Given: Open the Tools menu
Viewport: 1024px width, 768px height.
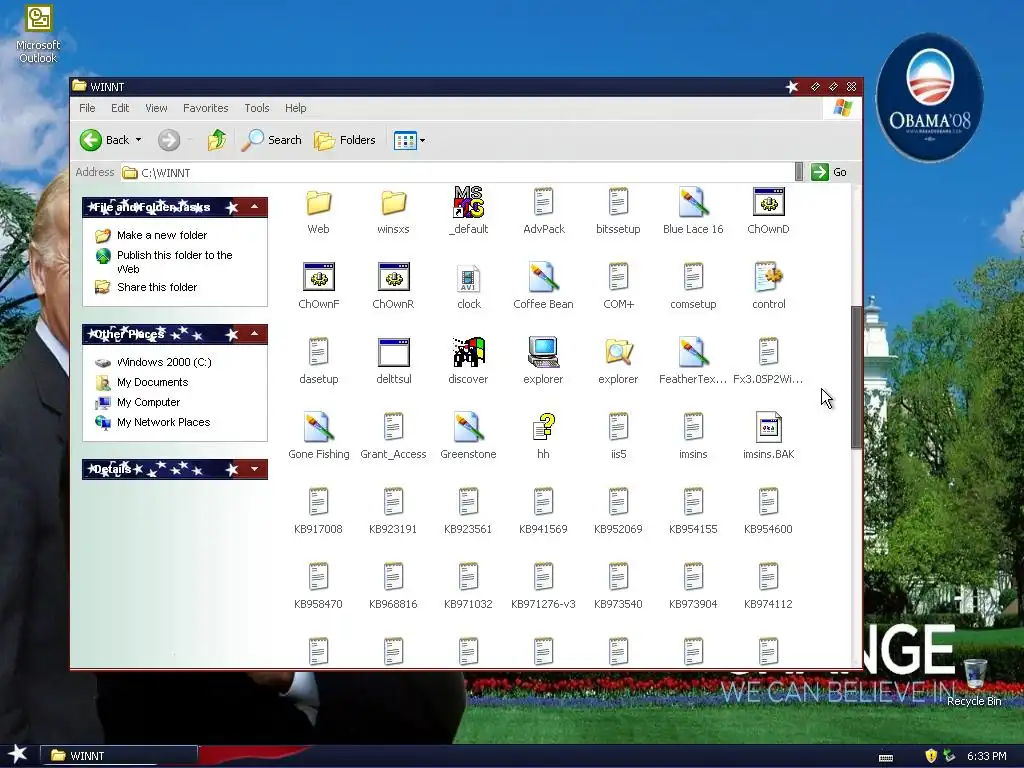Looking at the screenshot, I should (x=257, y=108).
